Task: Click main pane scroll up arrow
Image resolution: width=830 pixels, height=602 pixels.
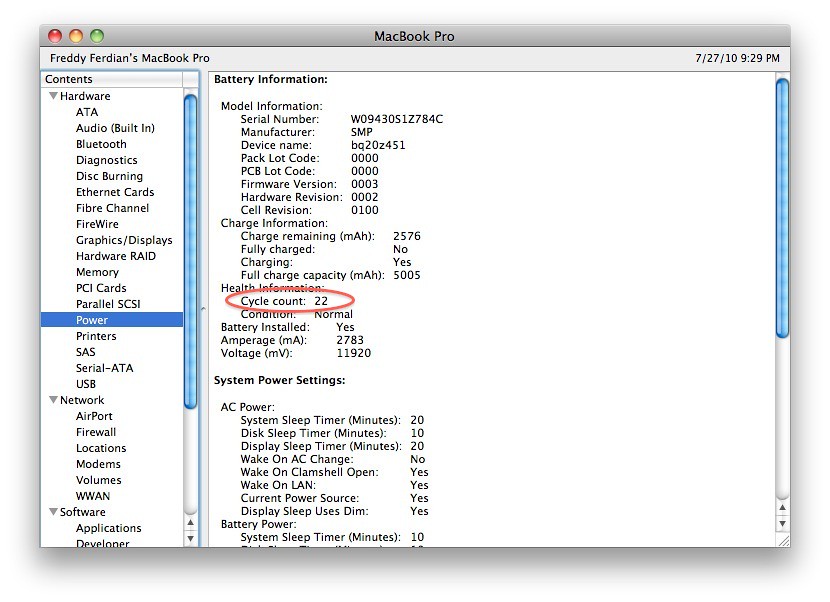Action: pyautogui.click(x=782, y=507)
